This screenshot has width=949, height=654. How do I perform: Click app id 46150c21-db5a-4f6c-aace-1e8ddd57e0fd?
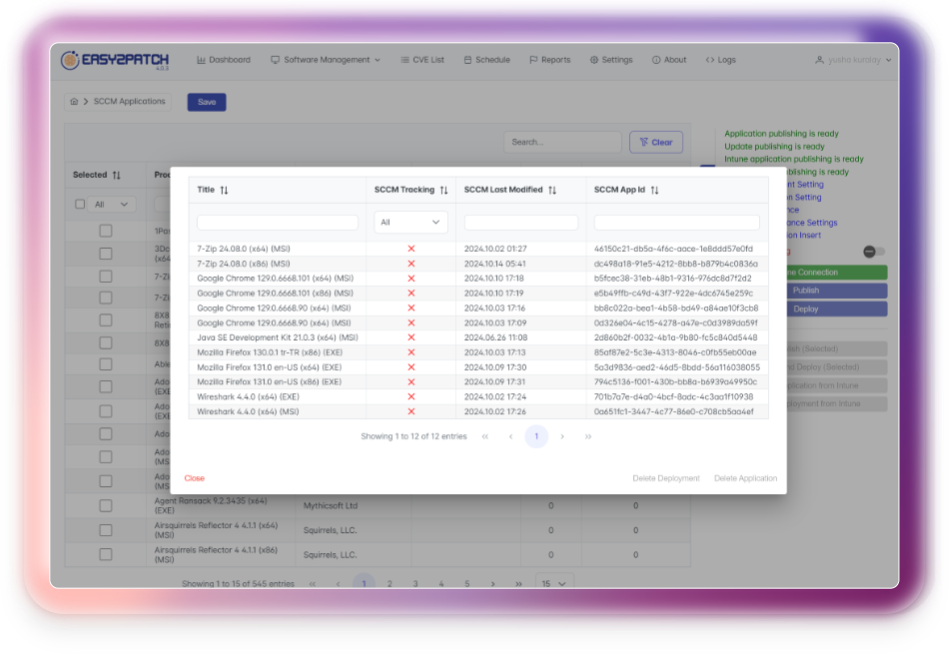pyautogui.click(x=673, y=249)
